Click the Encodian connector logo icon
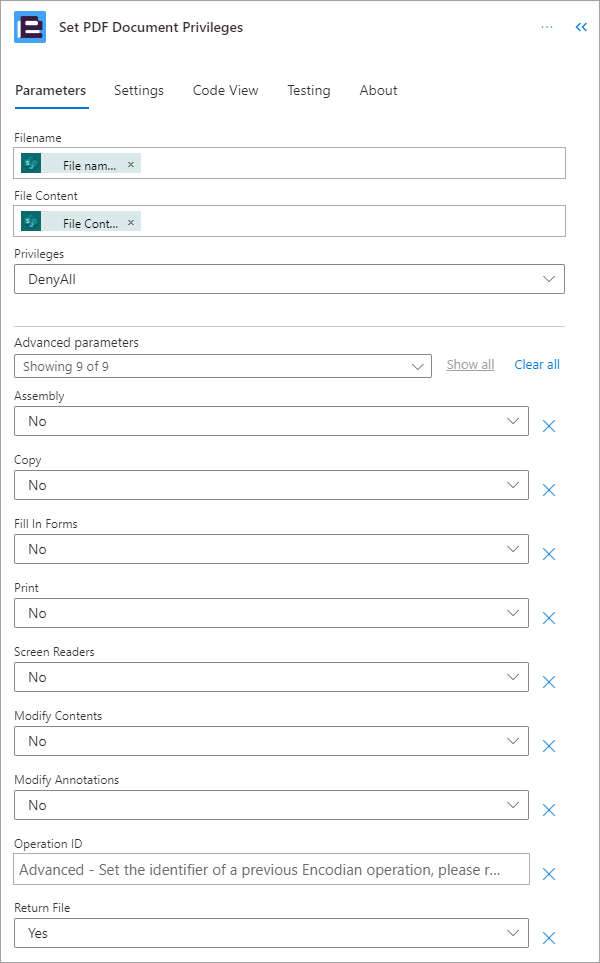The image size is (600, 963). pos(30,28)
